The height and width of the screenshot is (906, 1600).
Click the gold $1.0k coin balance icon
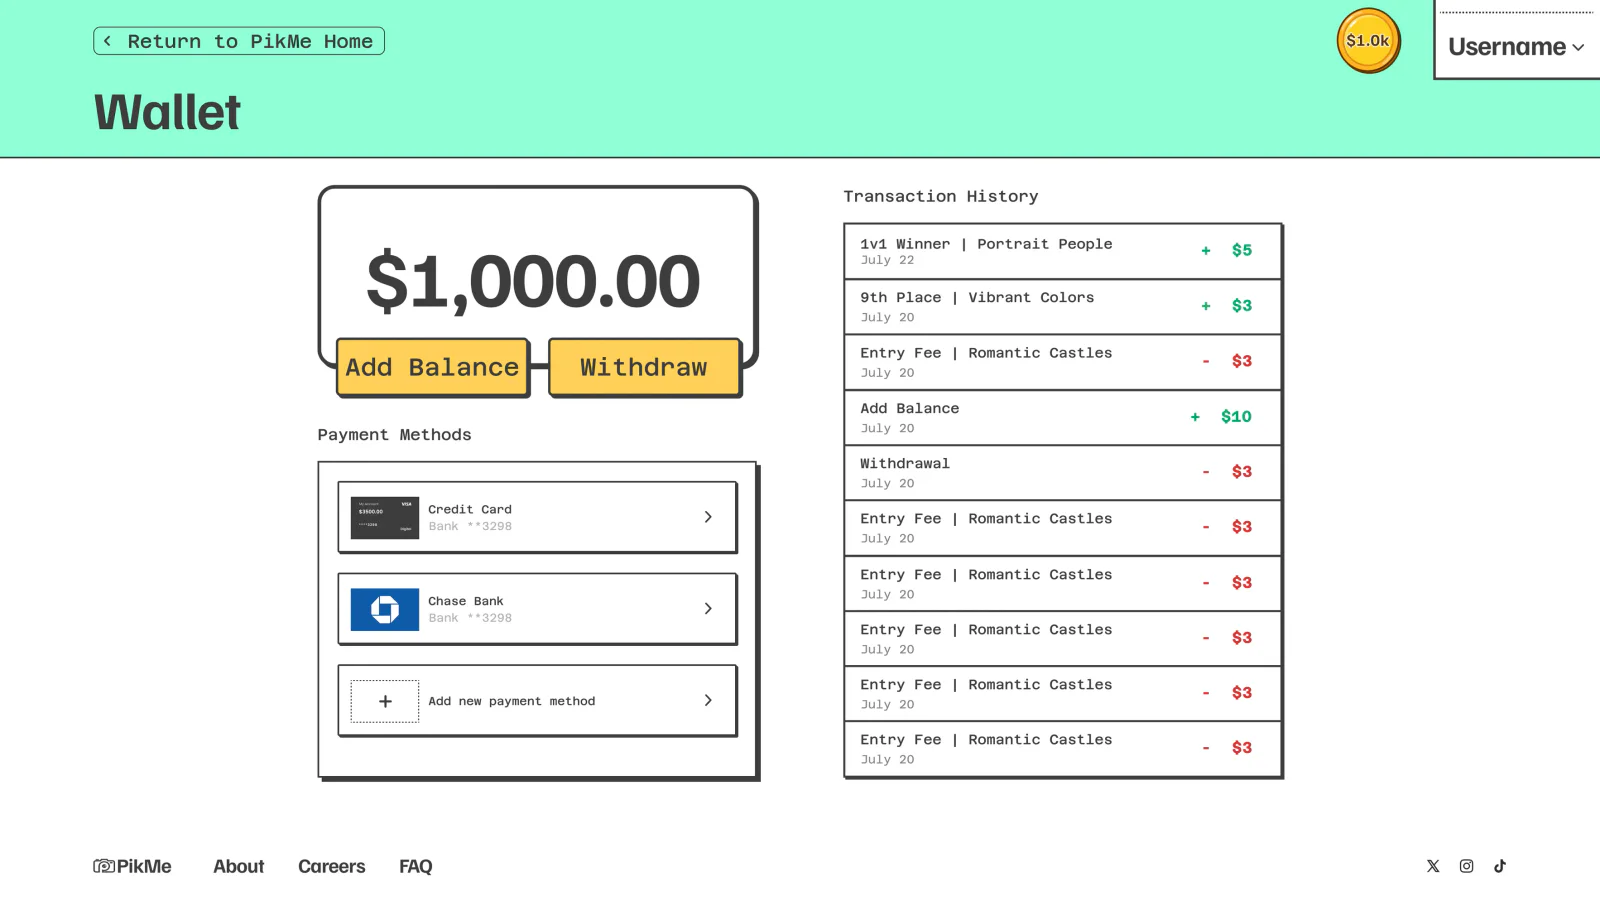pyautogui.click(x=1368, y=41)
